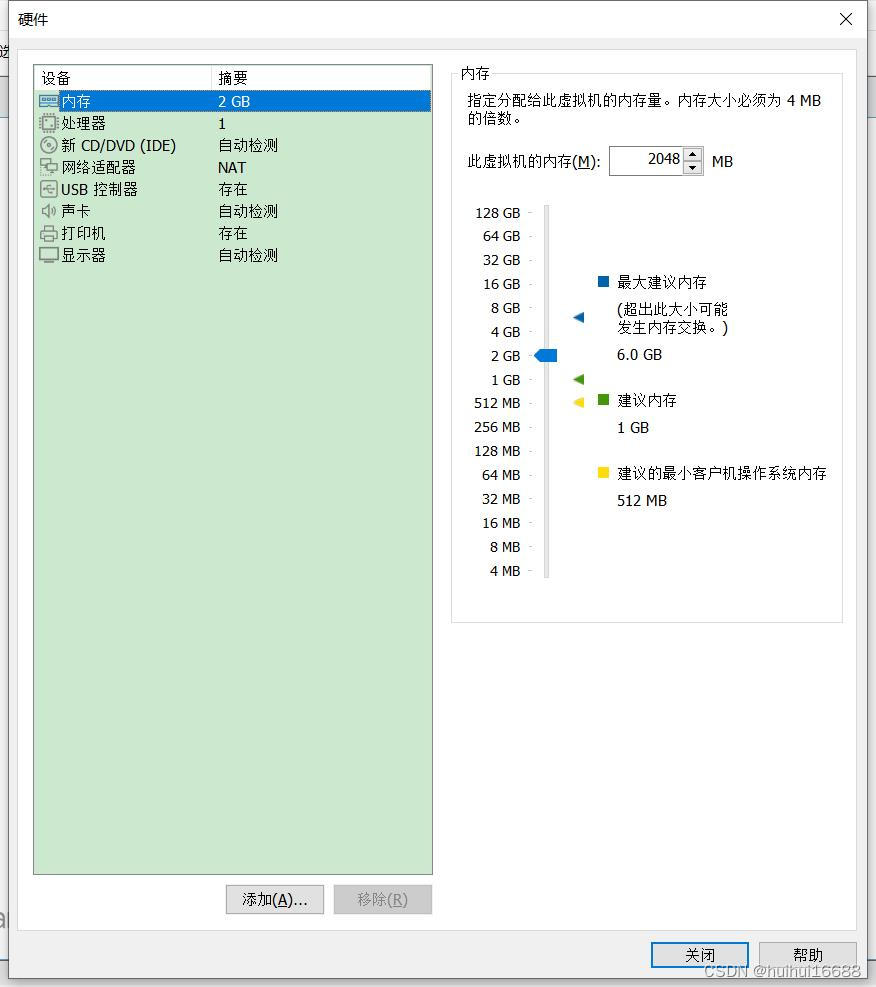Click the 添加(A)... button
Viewport: 876px width, 987px height.
tap(275, 900)
